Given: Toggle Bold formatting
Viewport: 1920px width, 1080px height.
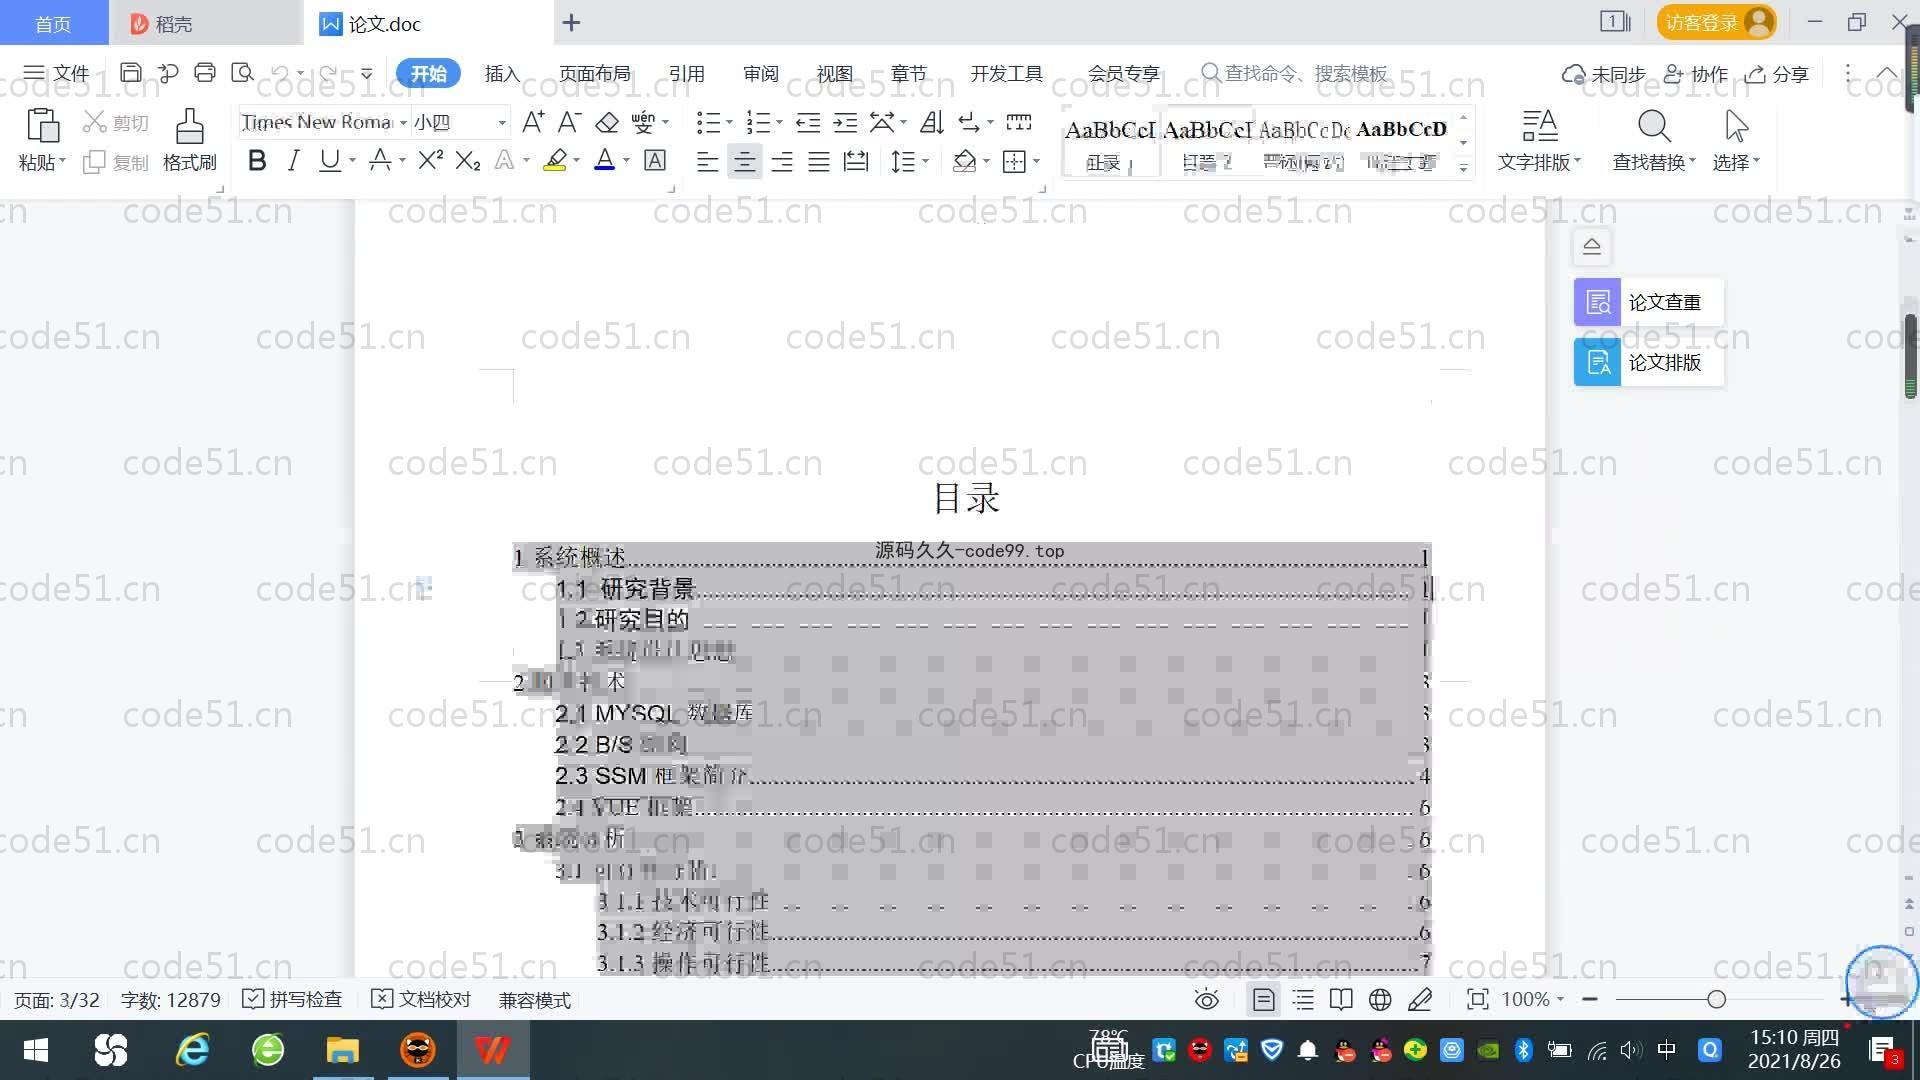Looking at the screenshot, I should (x=257, y=161).
